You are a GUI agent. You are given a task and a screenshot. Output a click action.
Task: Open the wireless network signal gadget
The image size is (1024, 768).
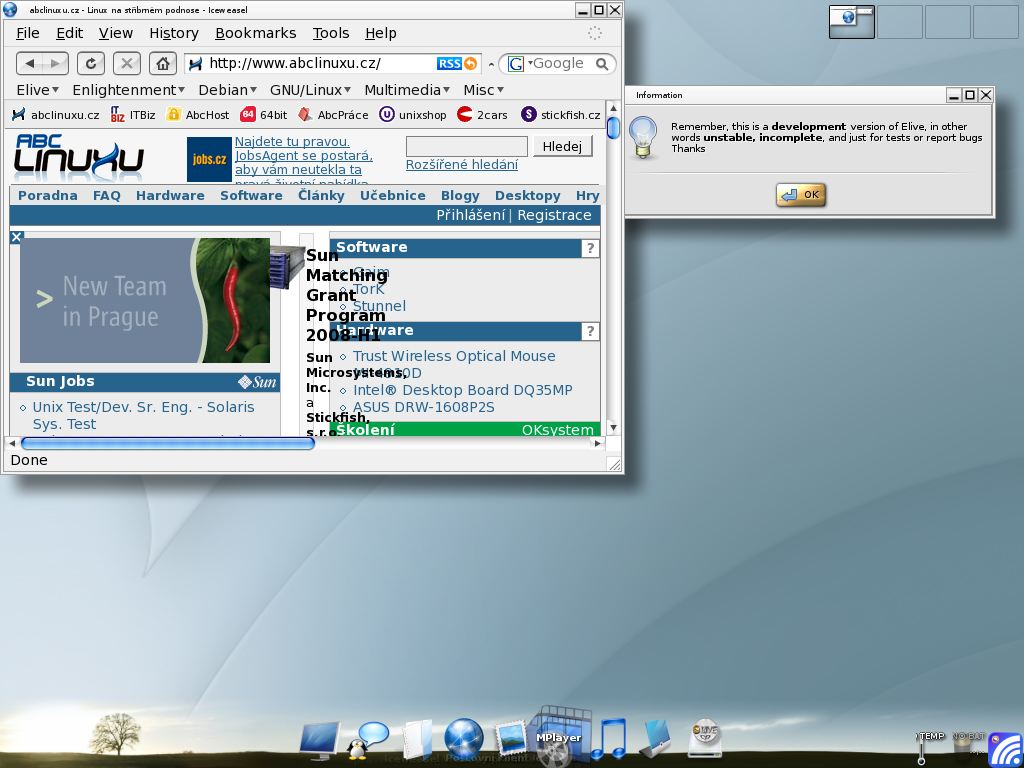click(x=1006, y=749)
